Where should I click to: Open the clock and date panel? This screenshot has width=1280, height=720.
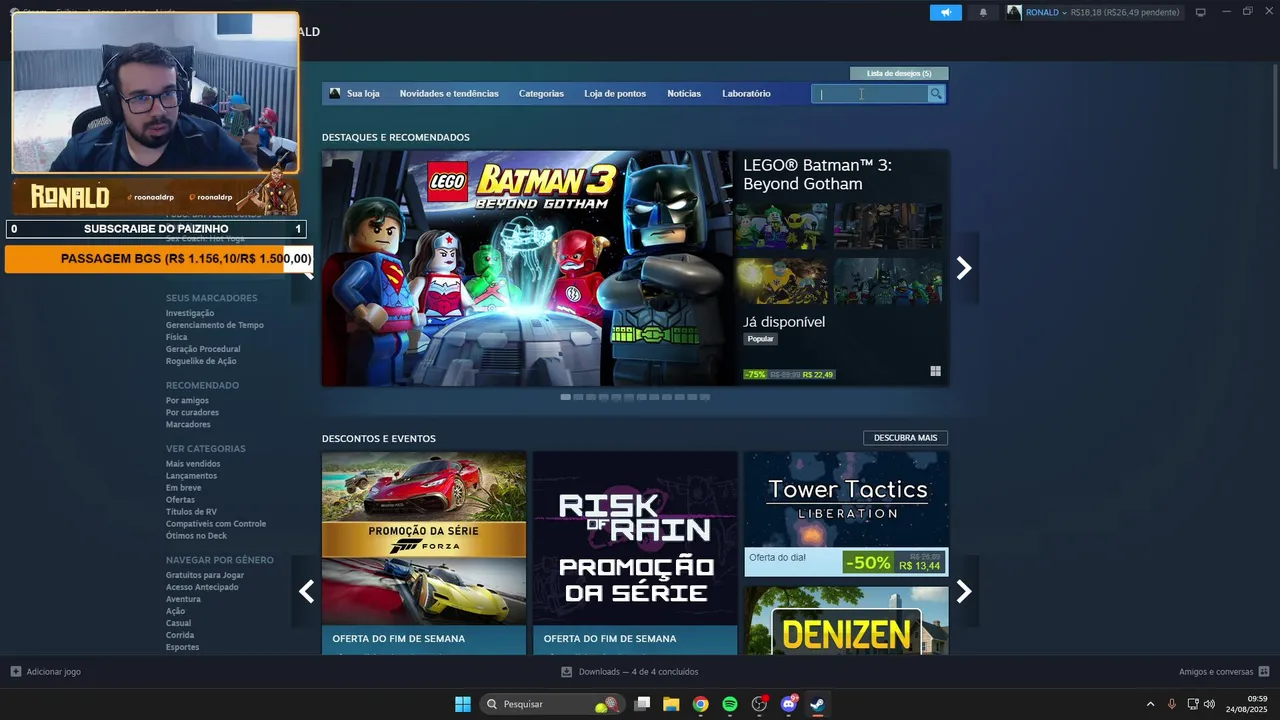tap(1247, 704)
